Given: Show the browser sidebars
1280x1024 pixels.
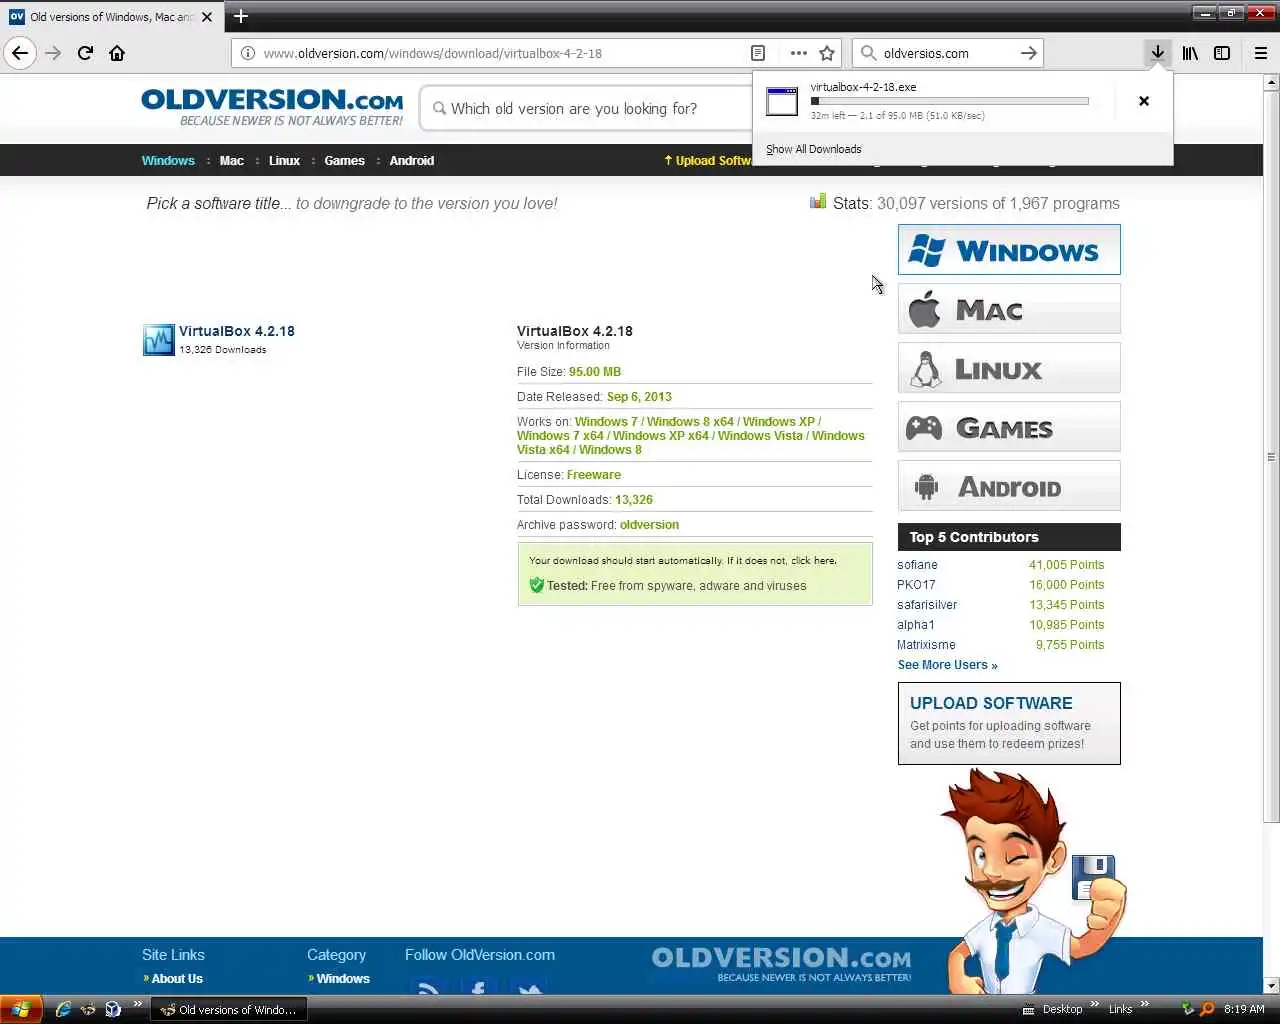Looking at the screenshot, I should (x=1222, y=53).
